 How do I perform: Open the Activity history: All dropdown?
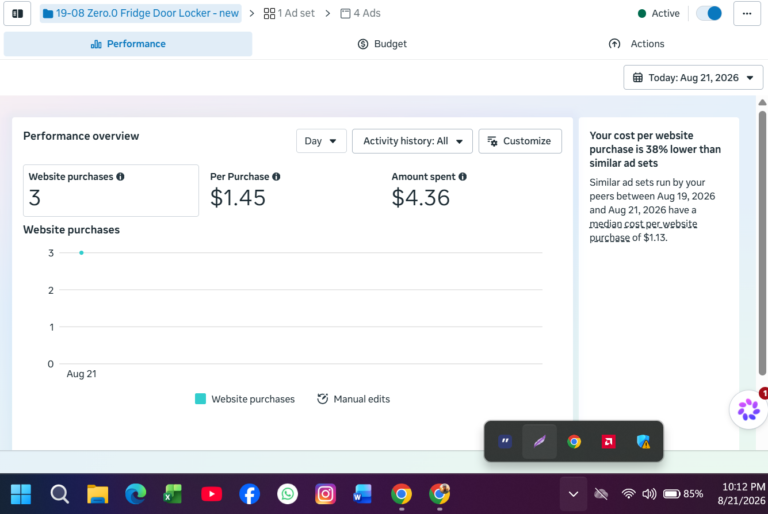(412, 141)
